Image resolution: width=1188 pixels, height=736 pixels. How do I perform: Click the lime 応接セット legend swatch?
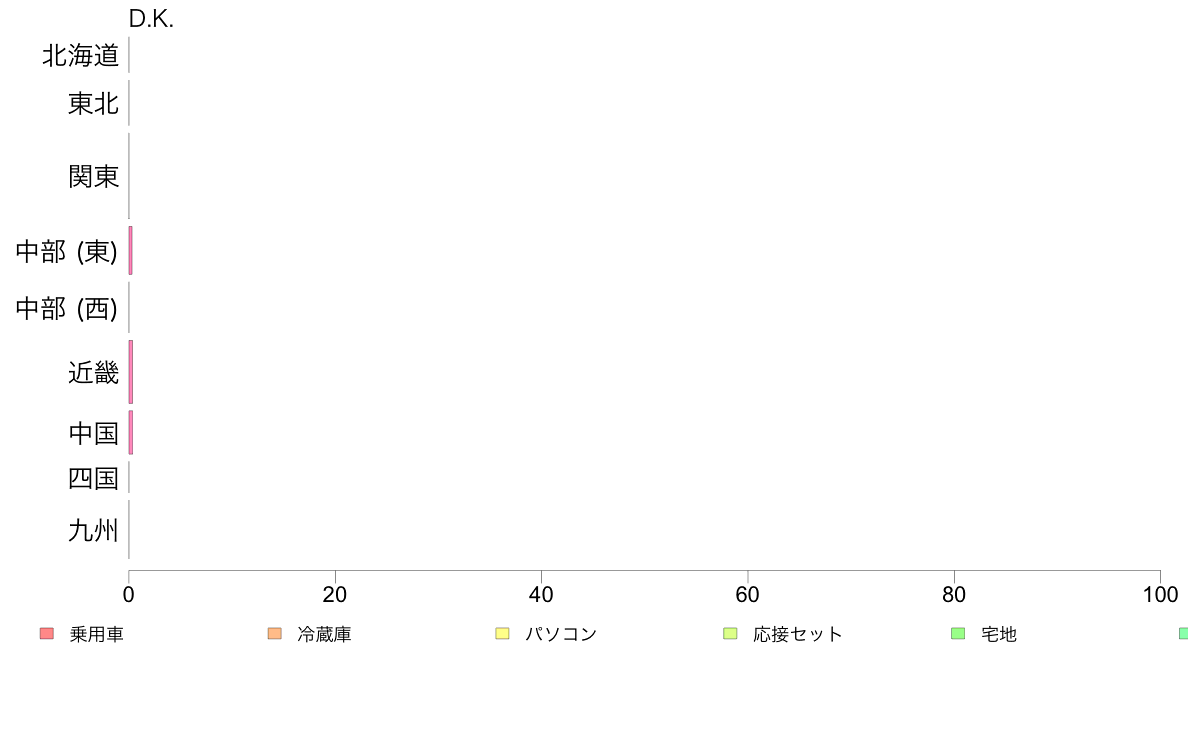click(730, 634)
